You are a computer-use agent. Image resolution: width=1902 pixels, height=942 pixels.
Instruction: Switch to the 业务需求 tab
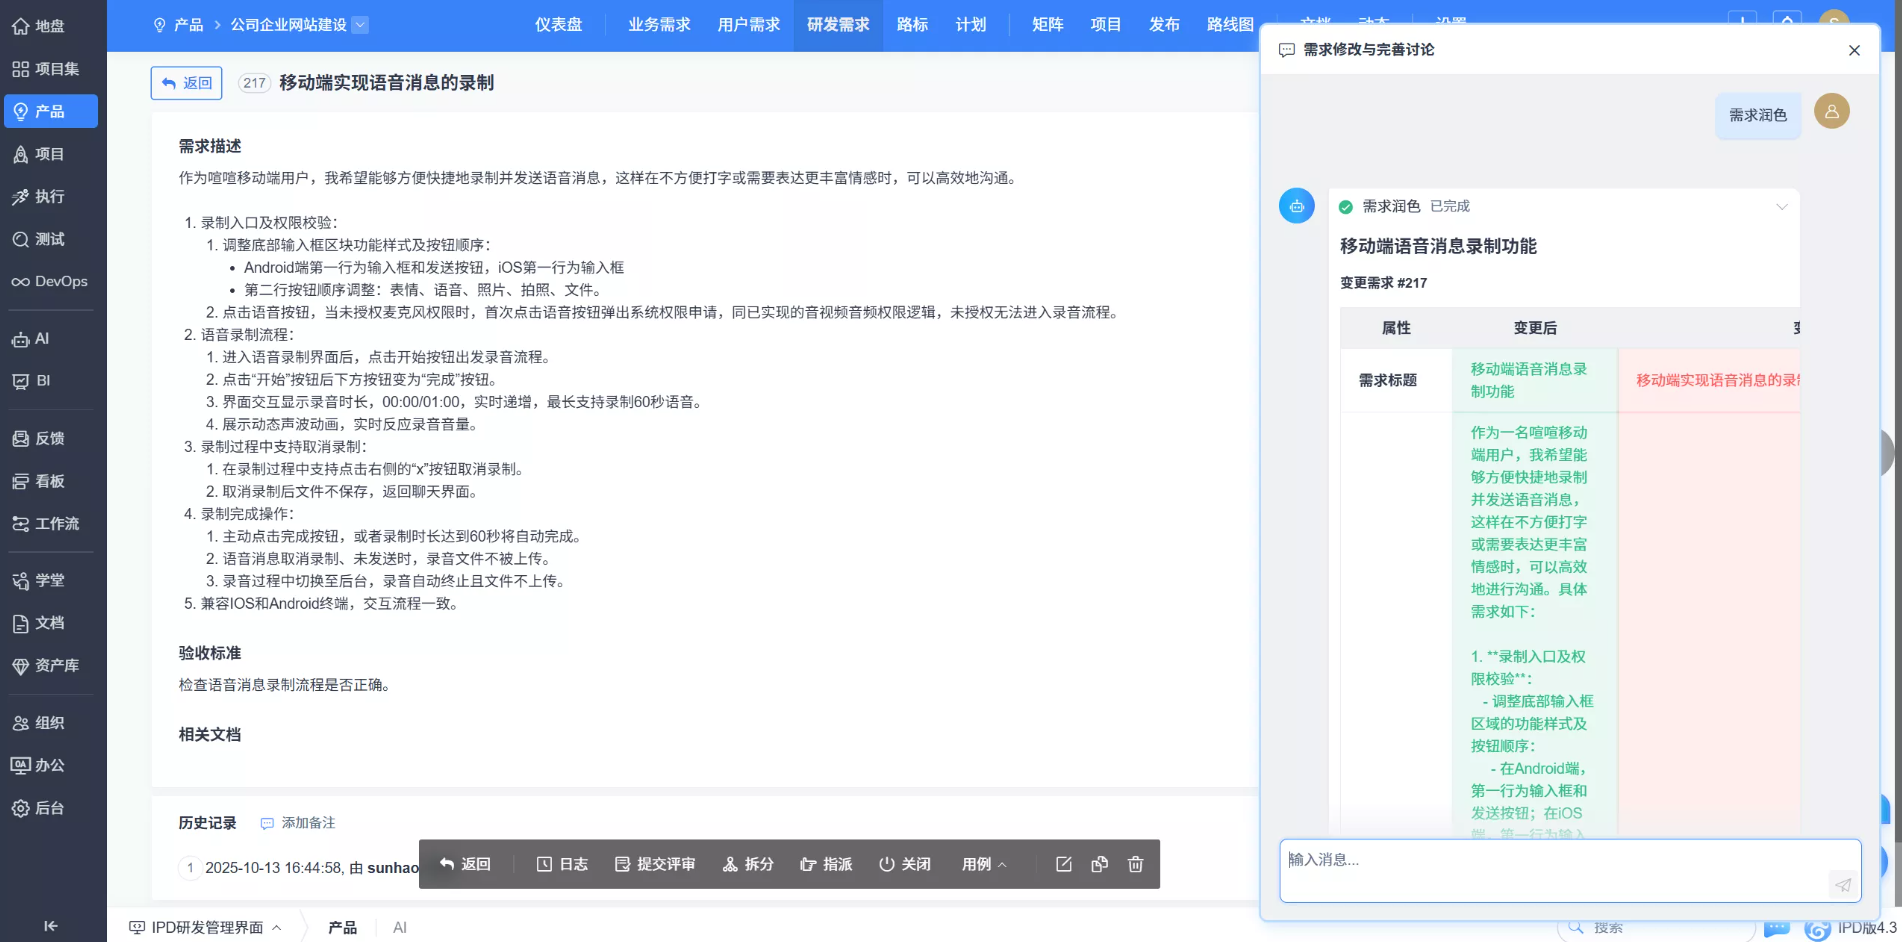tap(657, 25)
